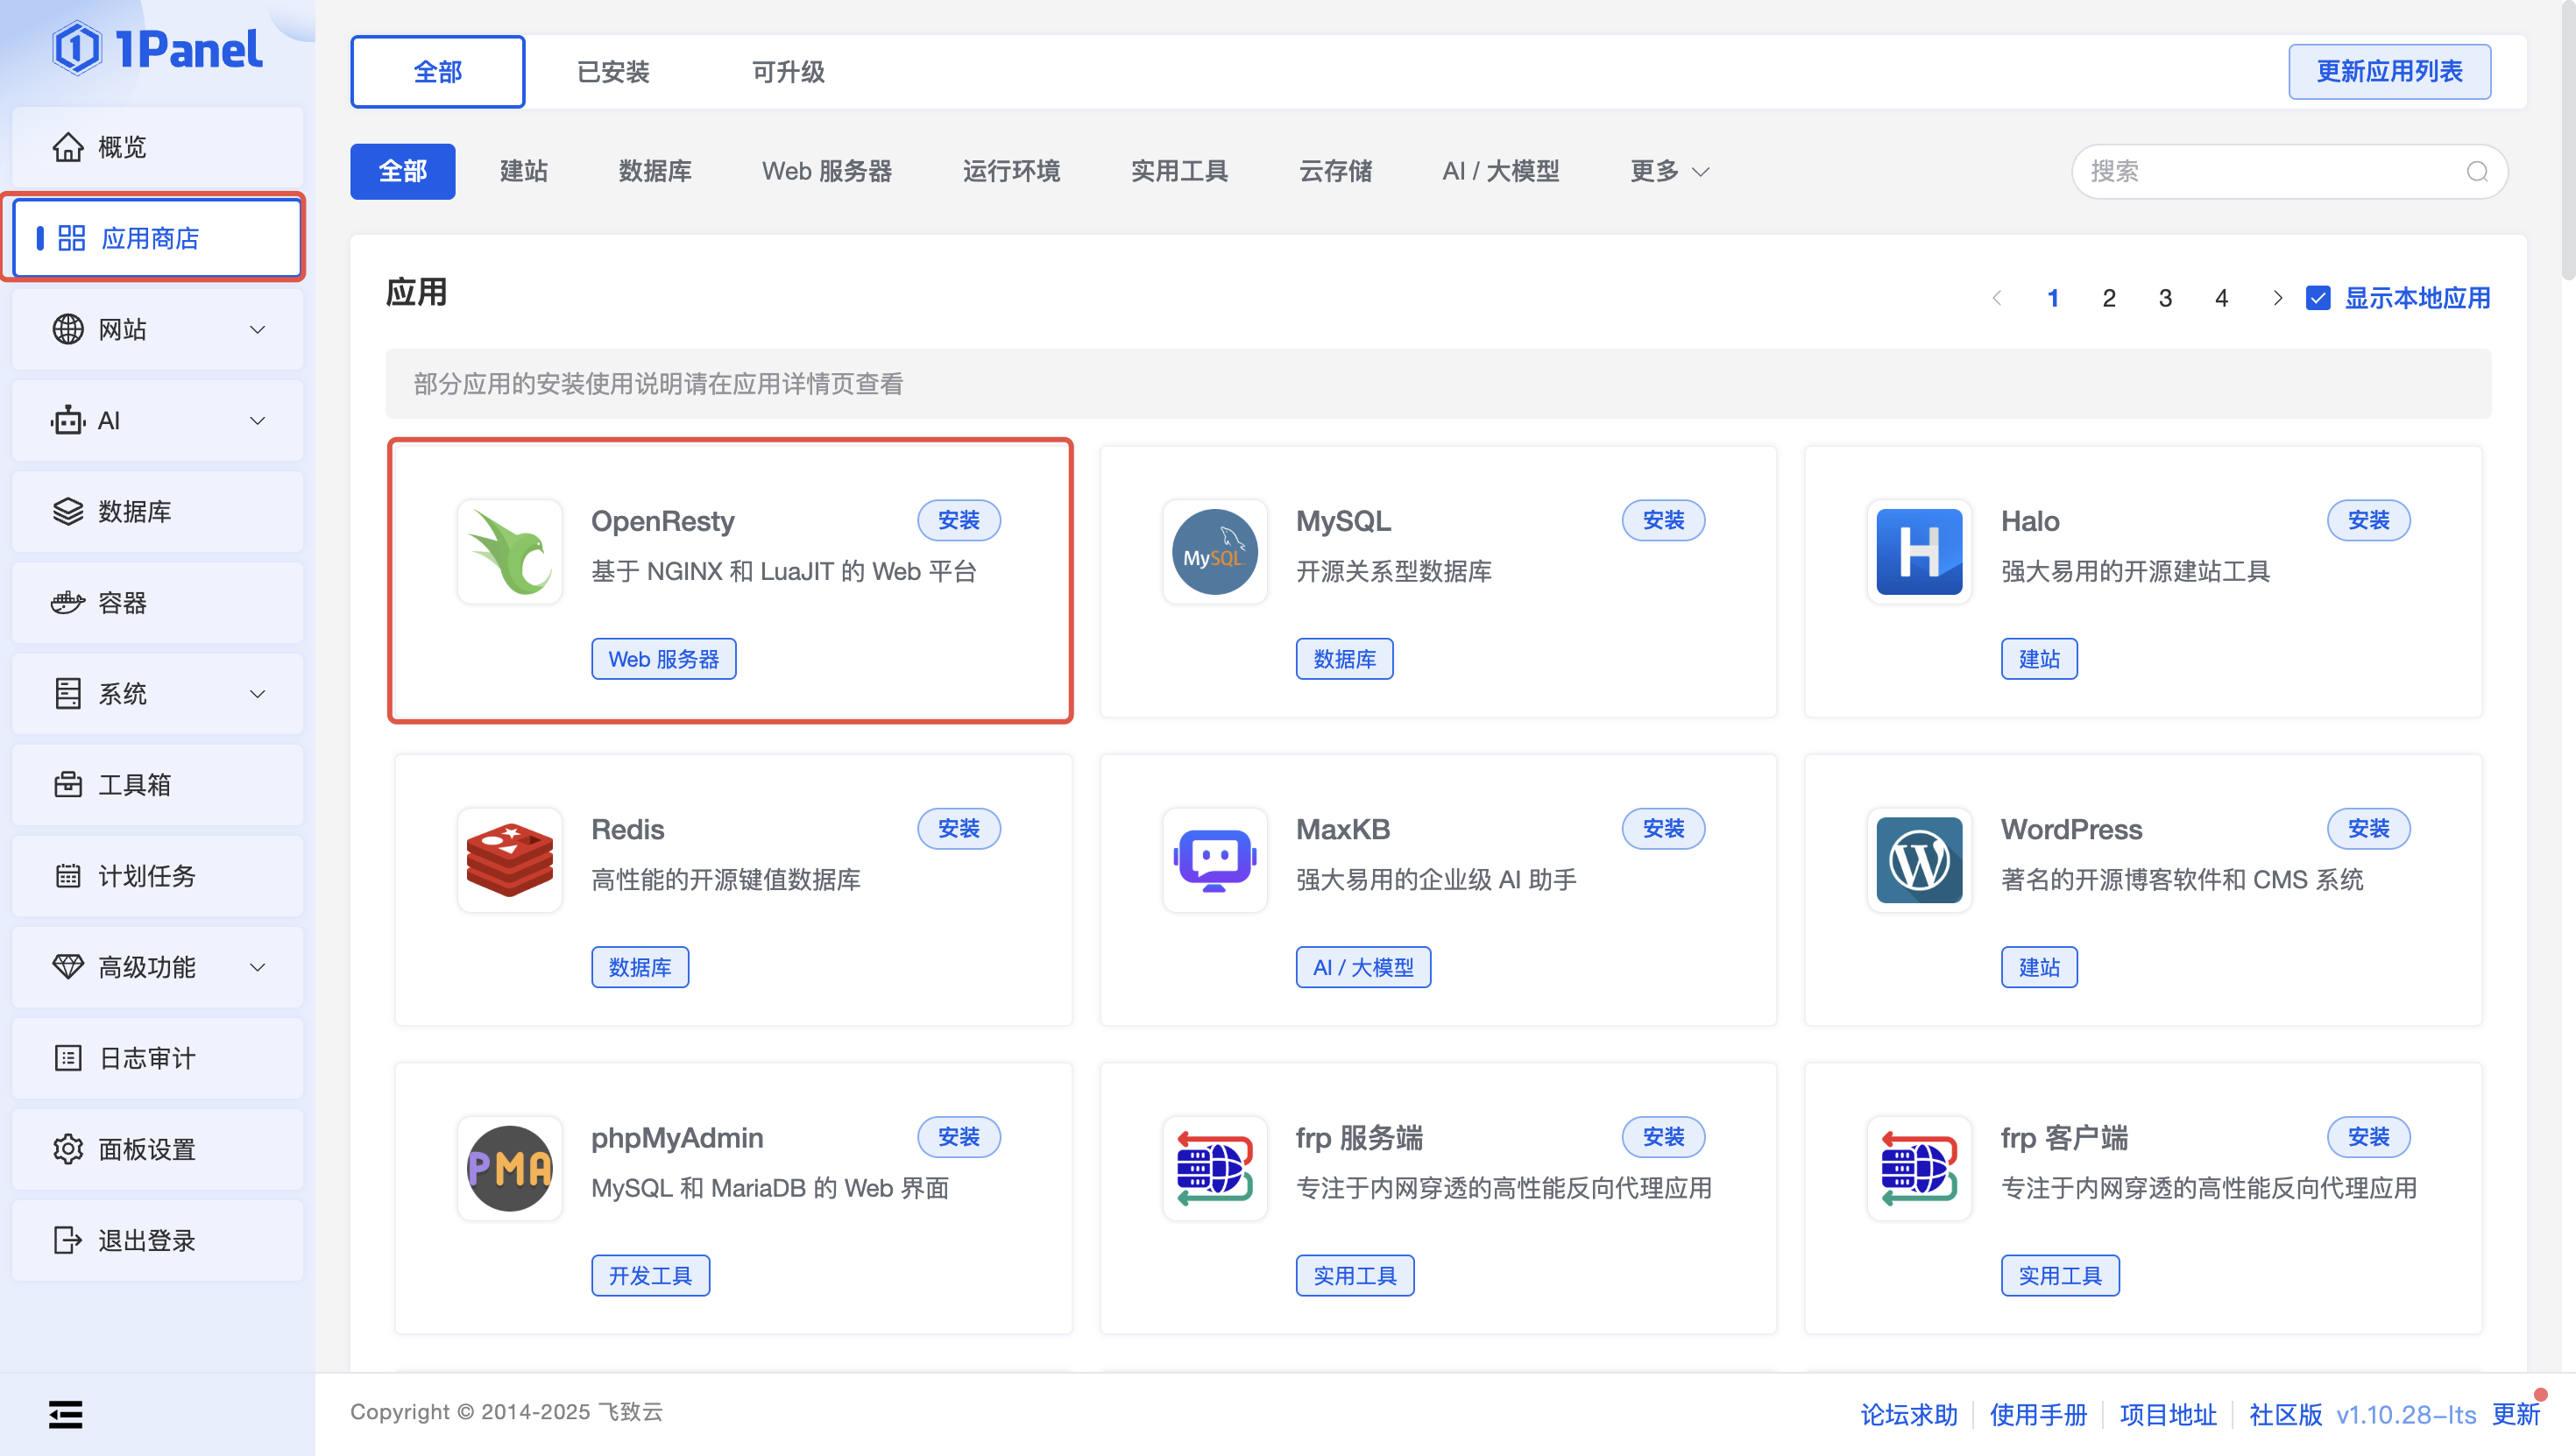This screenshot has height=1456, width=2576.
Task: Filter apps by AI / 大模型 category
Action: (1500, 171)
